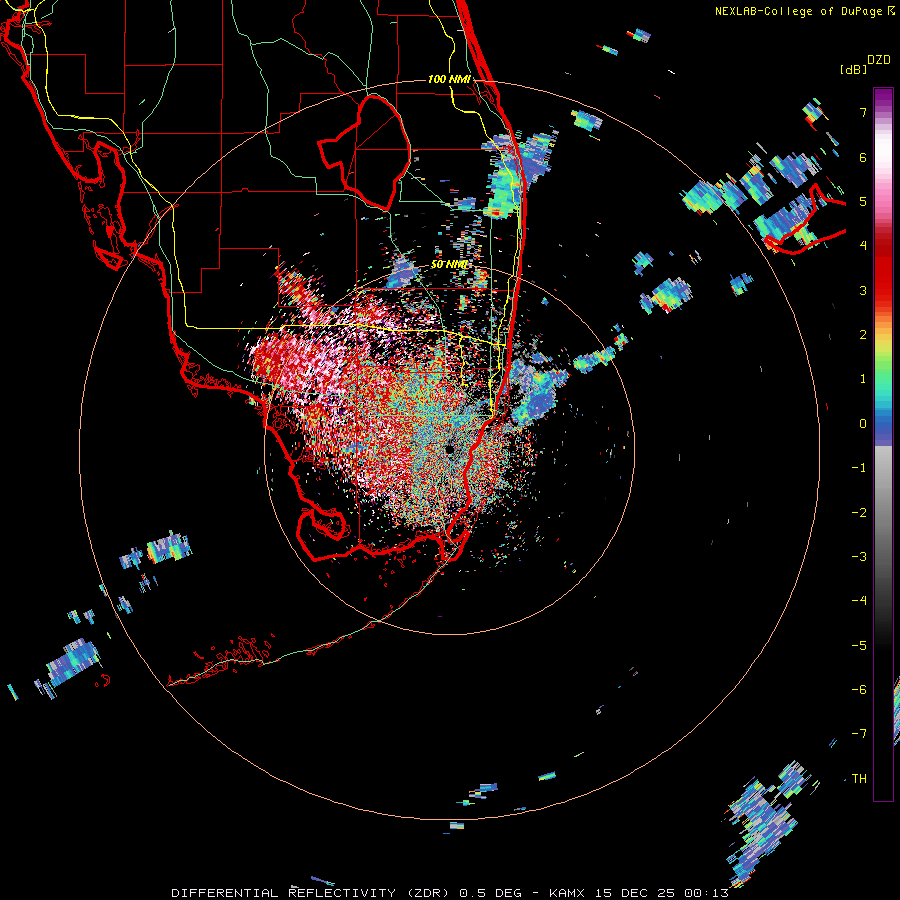The height and width of the screenshot is (900, 900).
Task: Click the 15 DEC 25 date
Action: click(635, 893)
